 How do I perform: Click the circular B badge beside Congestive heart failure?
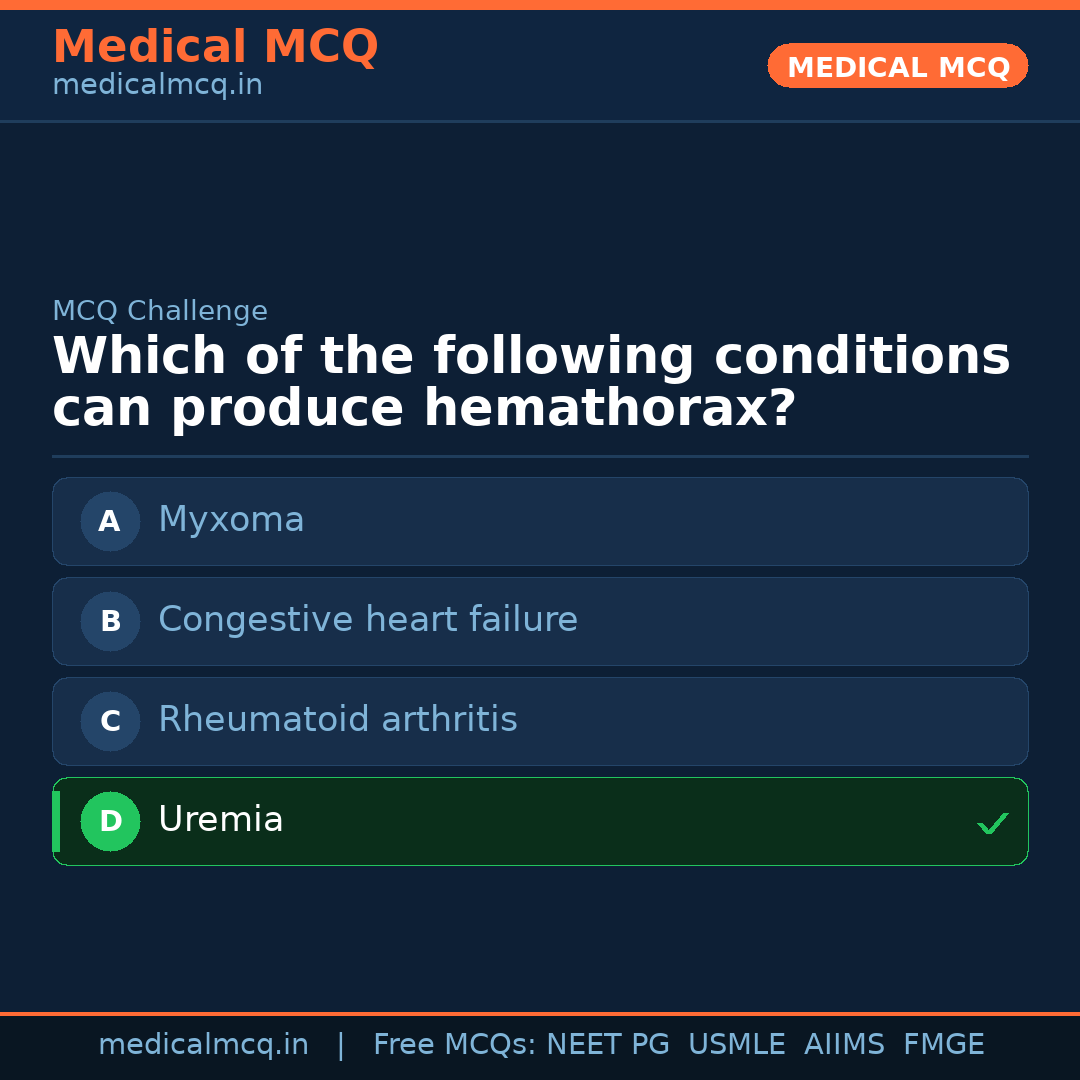pyautogui.click(x=110, y=621)
